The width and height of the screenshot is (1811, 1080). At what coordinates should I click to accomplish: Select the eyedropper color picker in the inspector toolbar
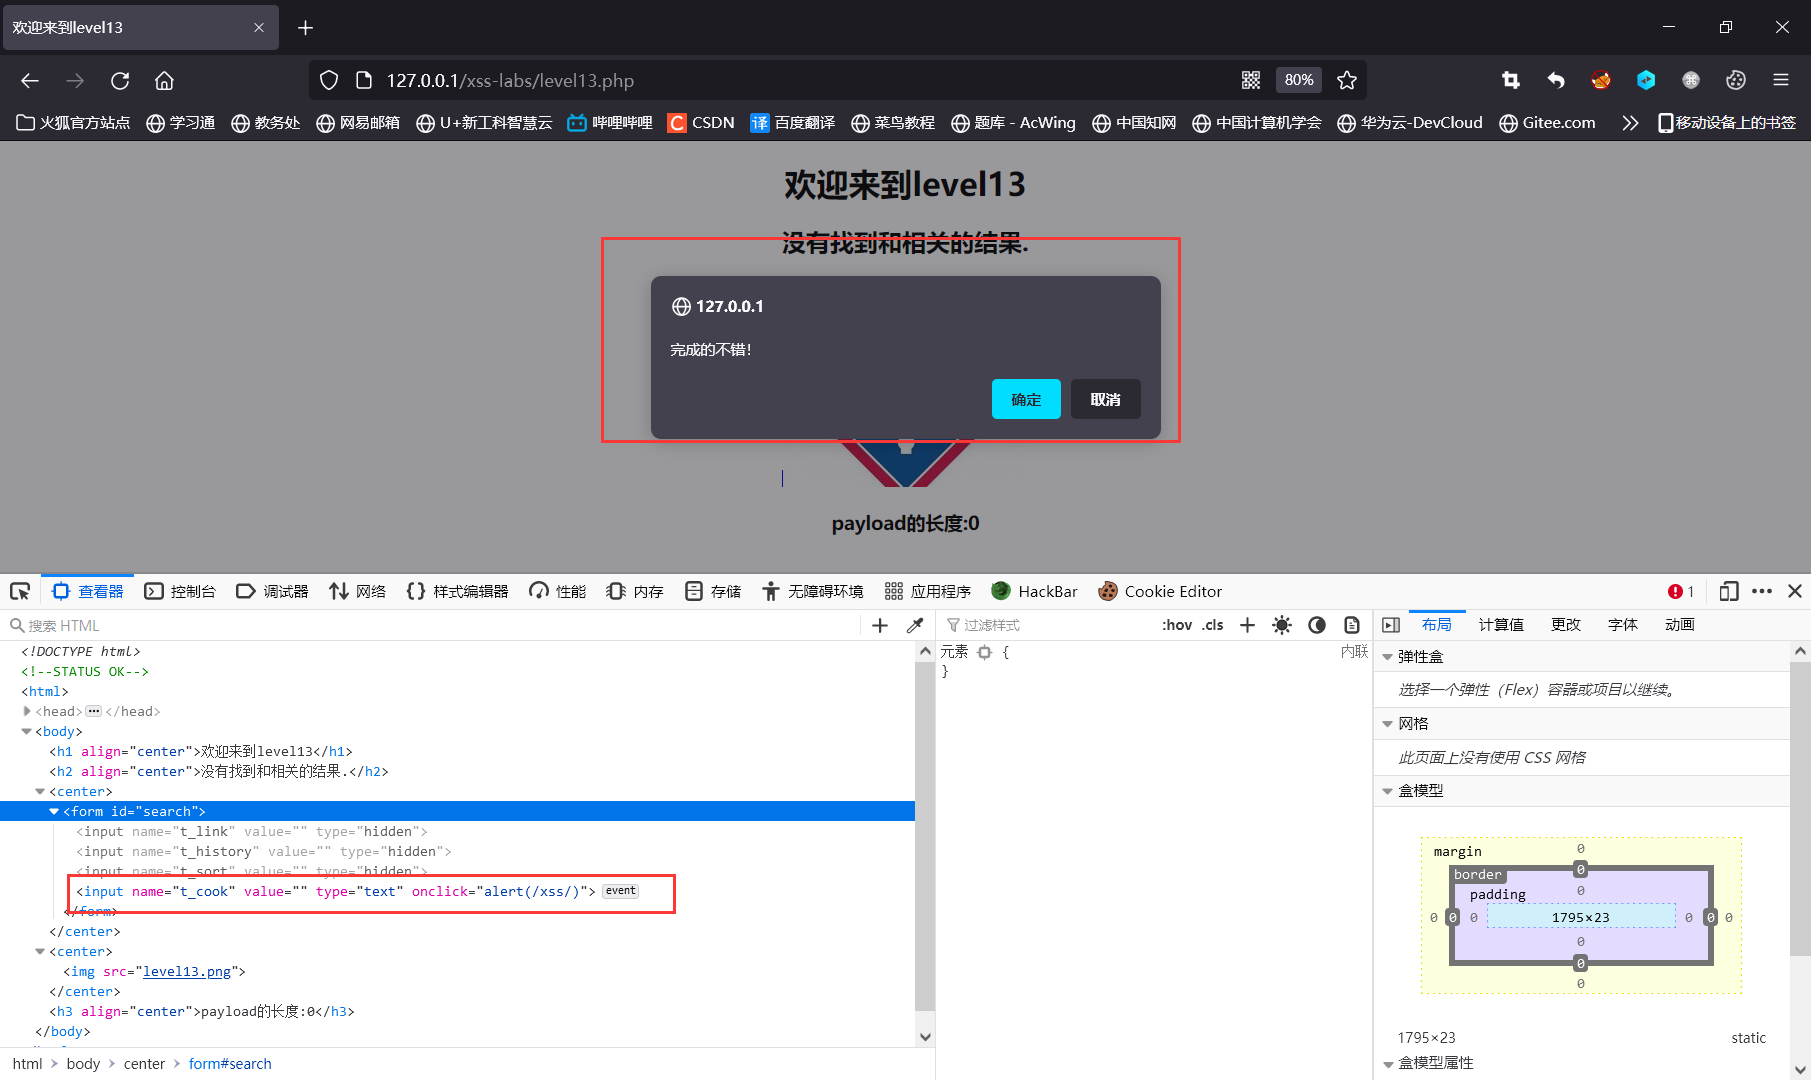pyautogui.click(x=915, y=625)
